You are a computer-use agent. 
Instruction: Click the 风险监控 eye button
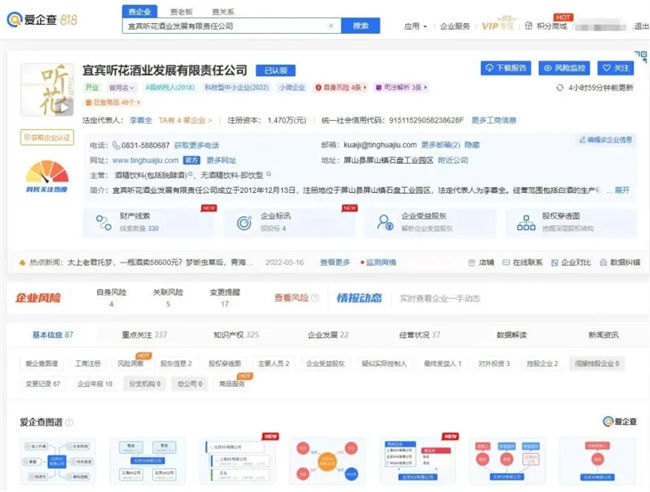564,68
